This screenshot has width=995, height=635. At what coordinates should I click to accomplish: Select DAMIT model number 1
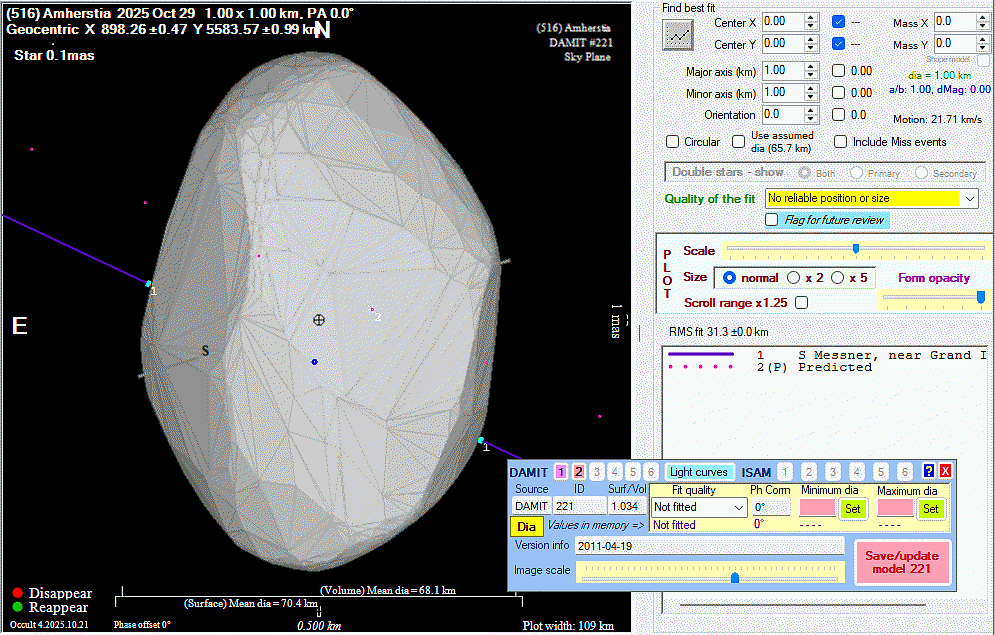pos(560,472)
